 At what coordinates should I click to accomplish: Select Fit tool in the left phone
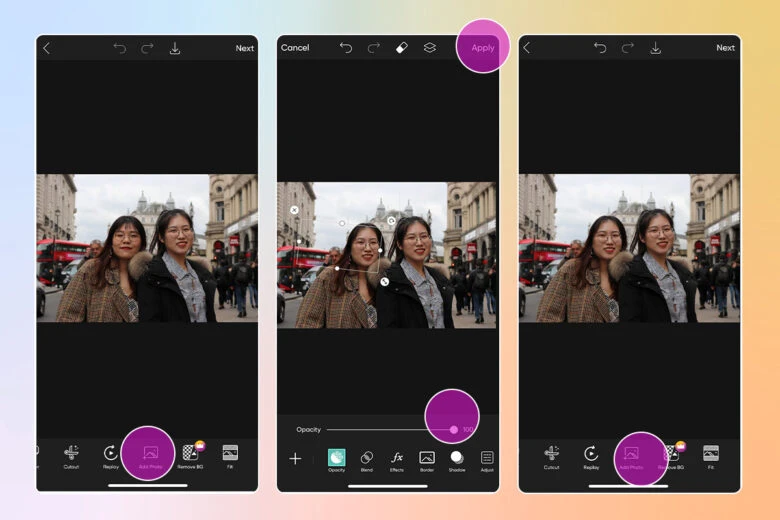click(230, 455)
